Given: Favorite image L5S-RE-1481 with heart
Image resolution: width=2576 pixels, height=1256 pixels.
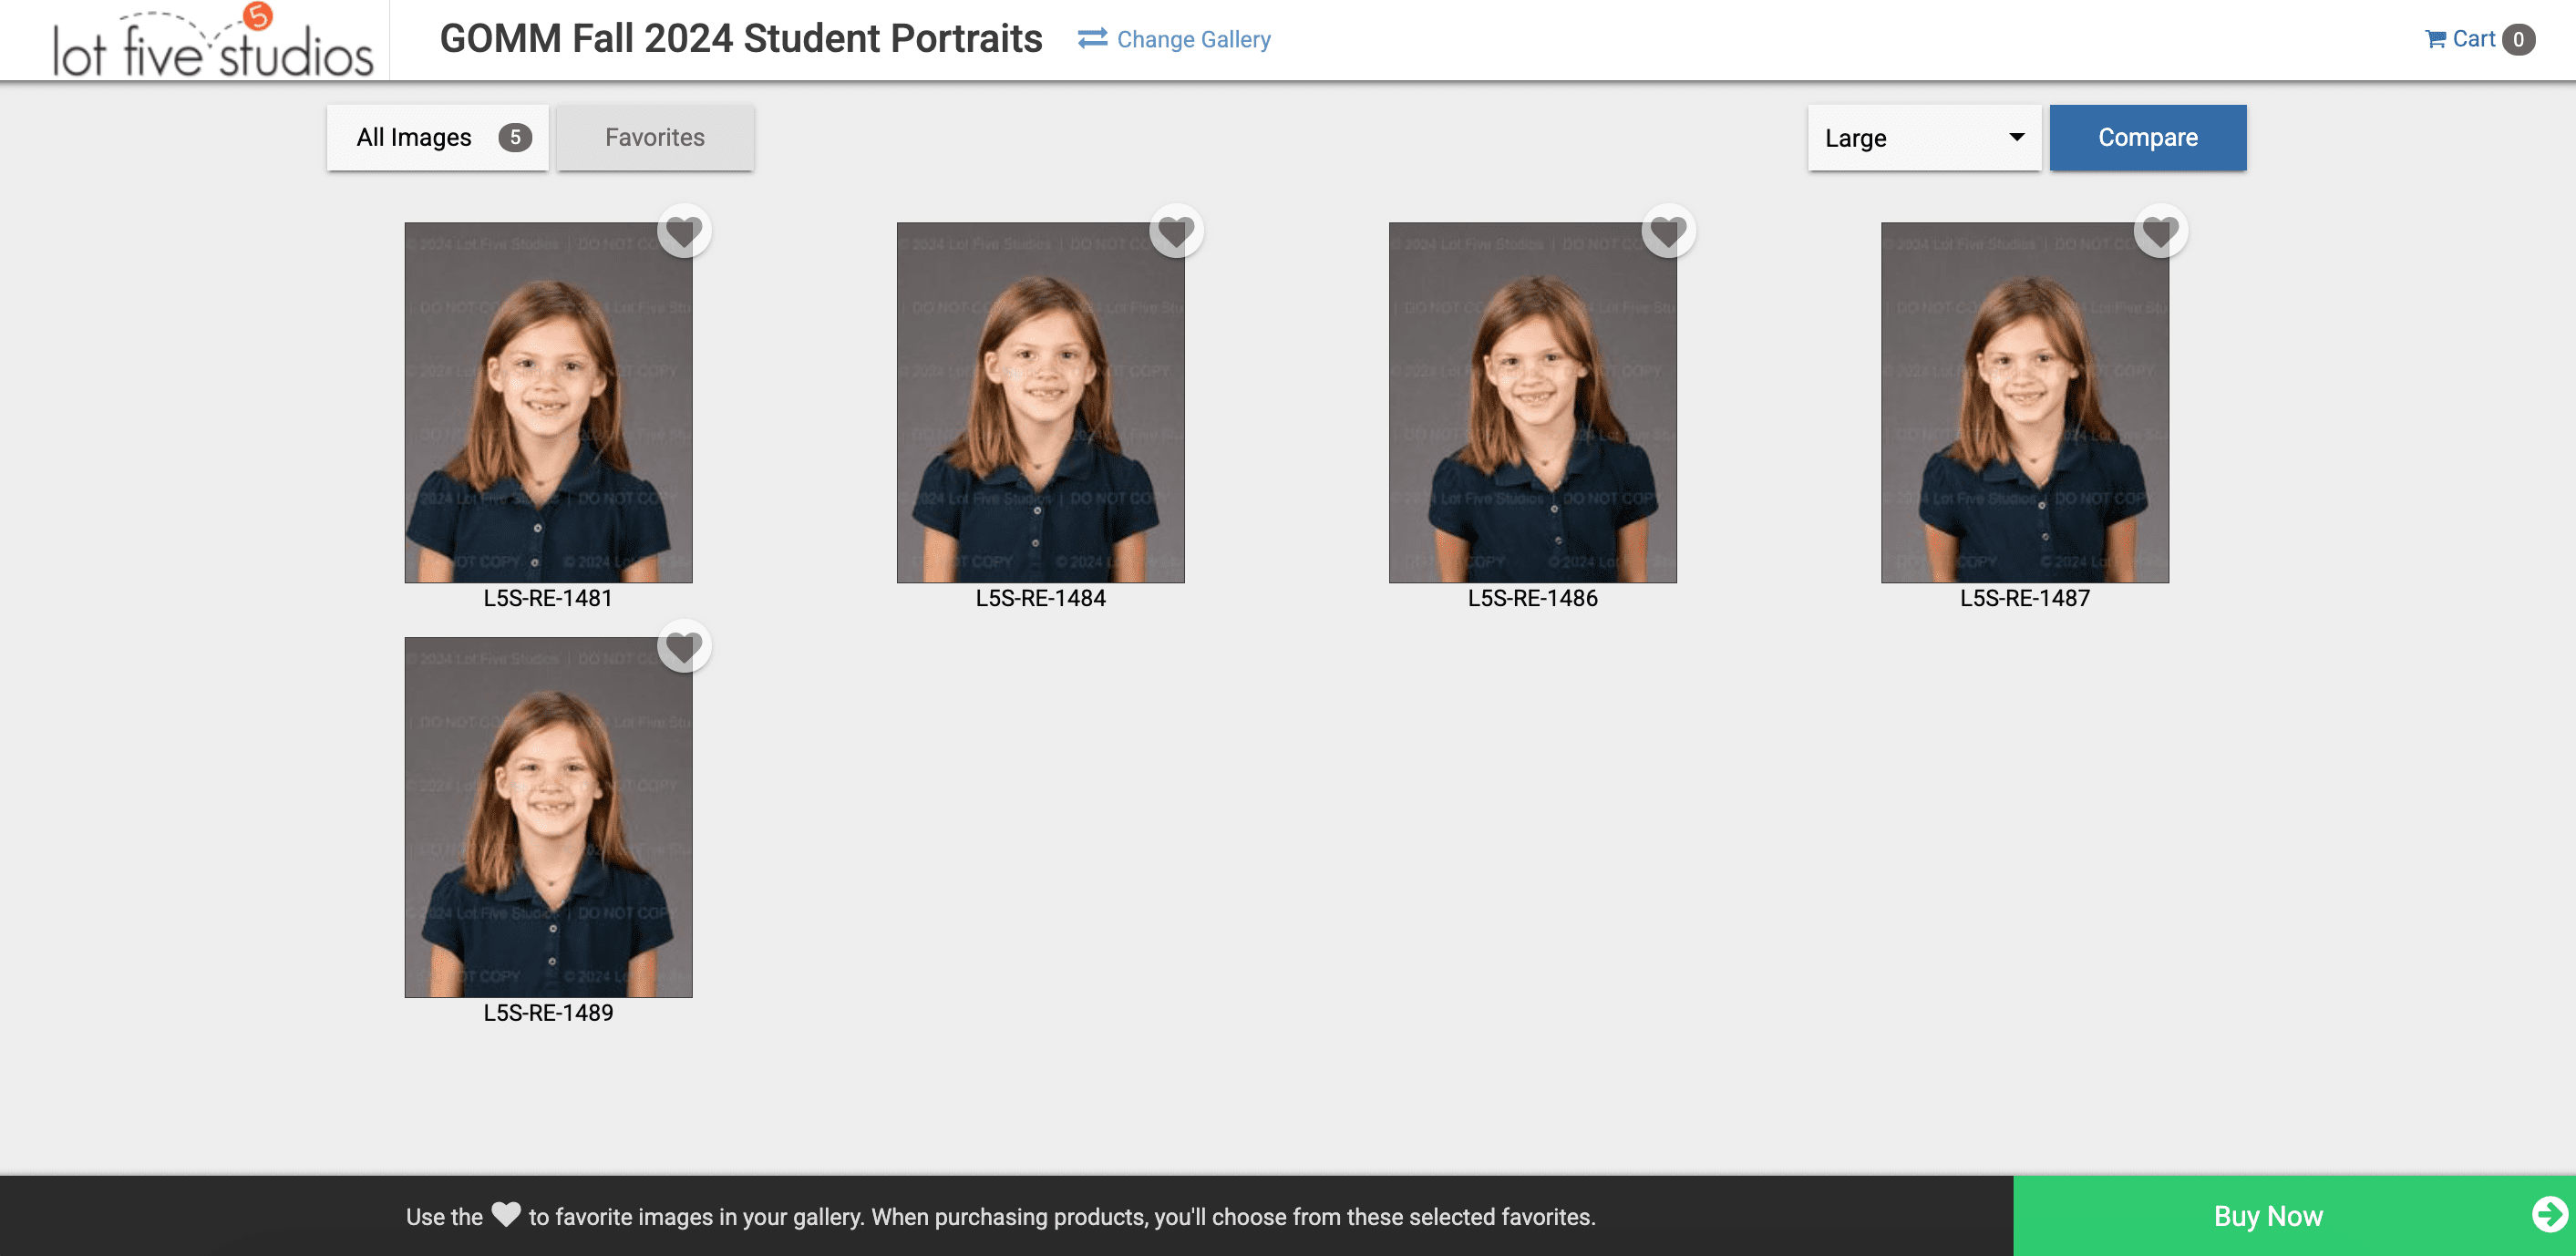Looking at the screenshot, I should (x=684, y=231).
